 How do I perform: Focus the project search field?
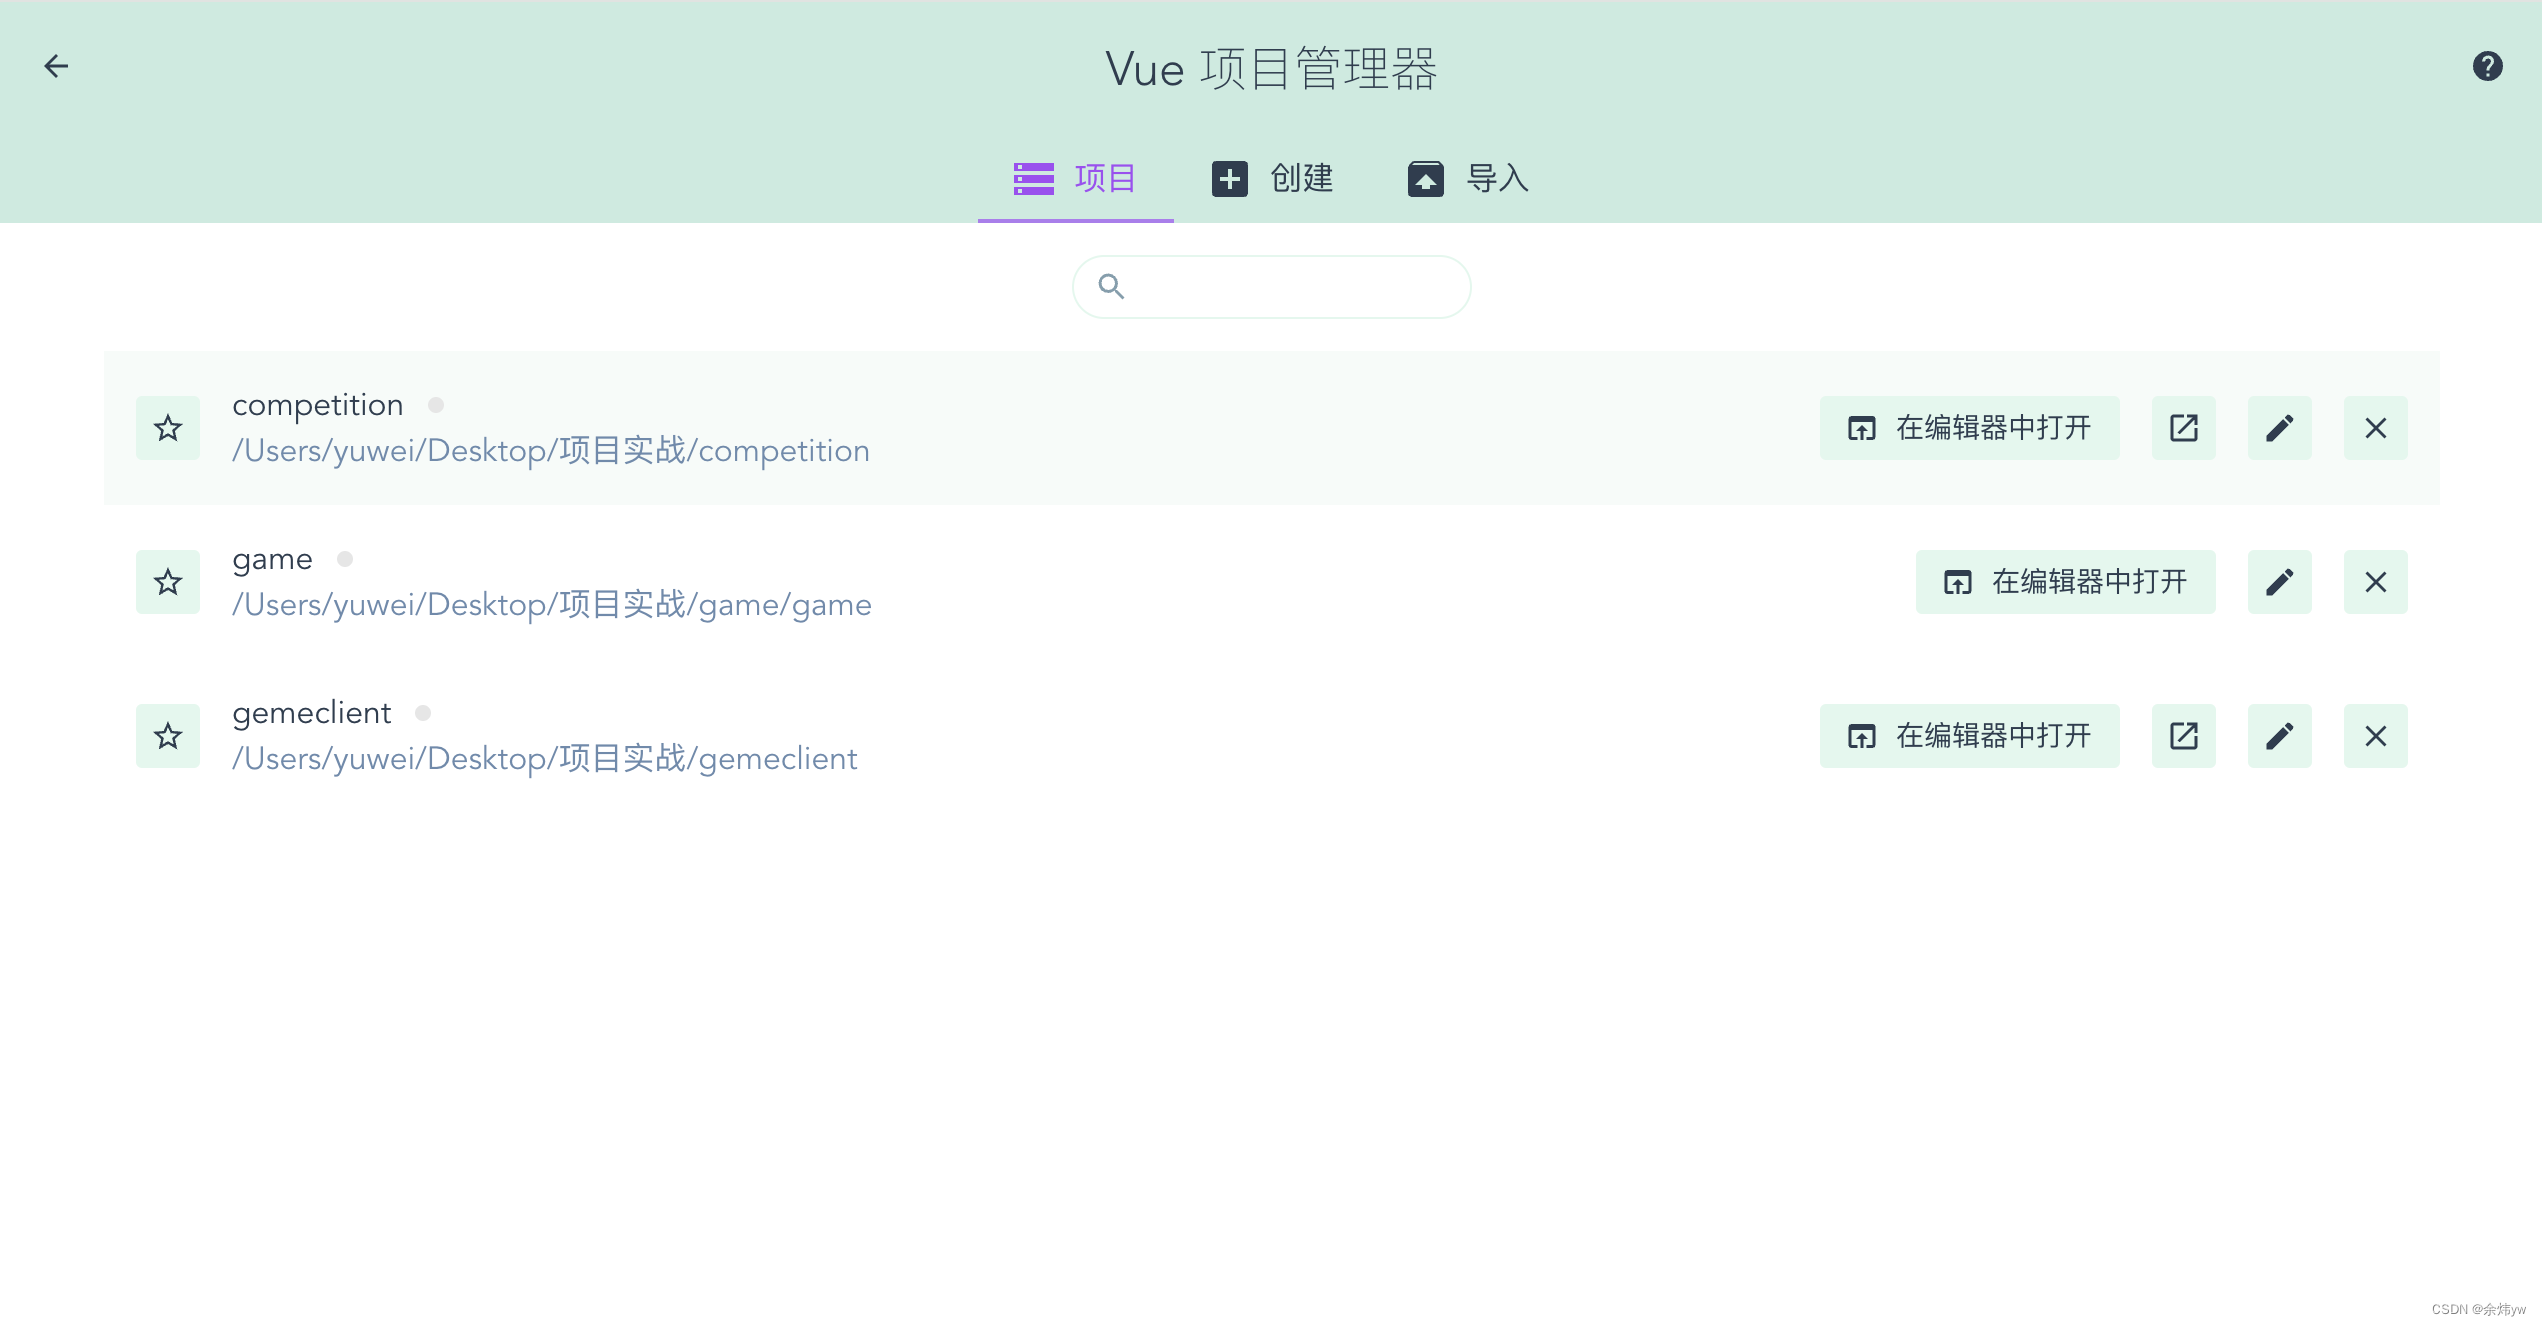tap(1271, 287)
